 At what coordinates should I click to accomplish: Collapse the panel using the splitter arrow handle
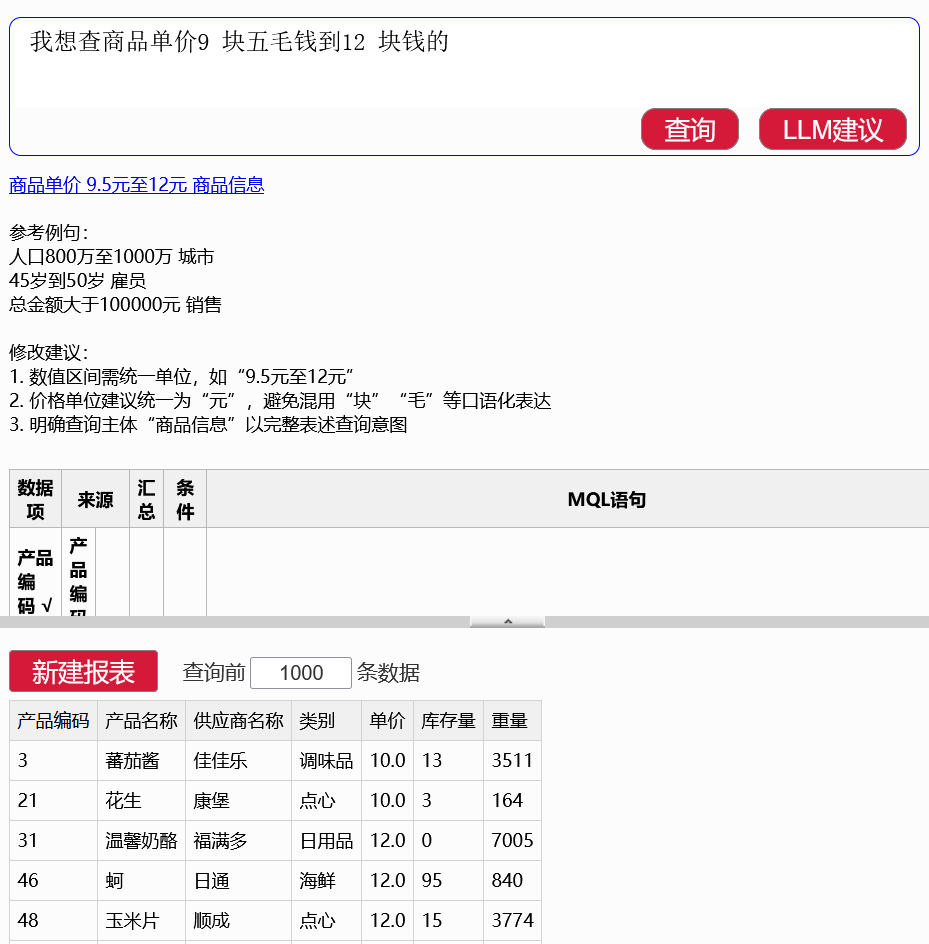pyautogui.click(x=507, y=622)
